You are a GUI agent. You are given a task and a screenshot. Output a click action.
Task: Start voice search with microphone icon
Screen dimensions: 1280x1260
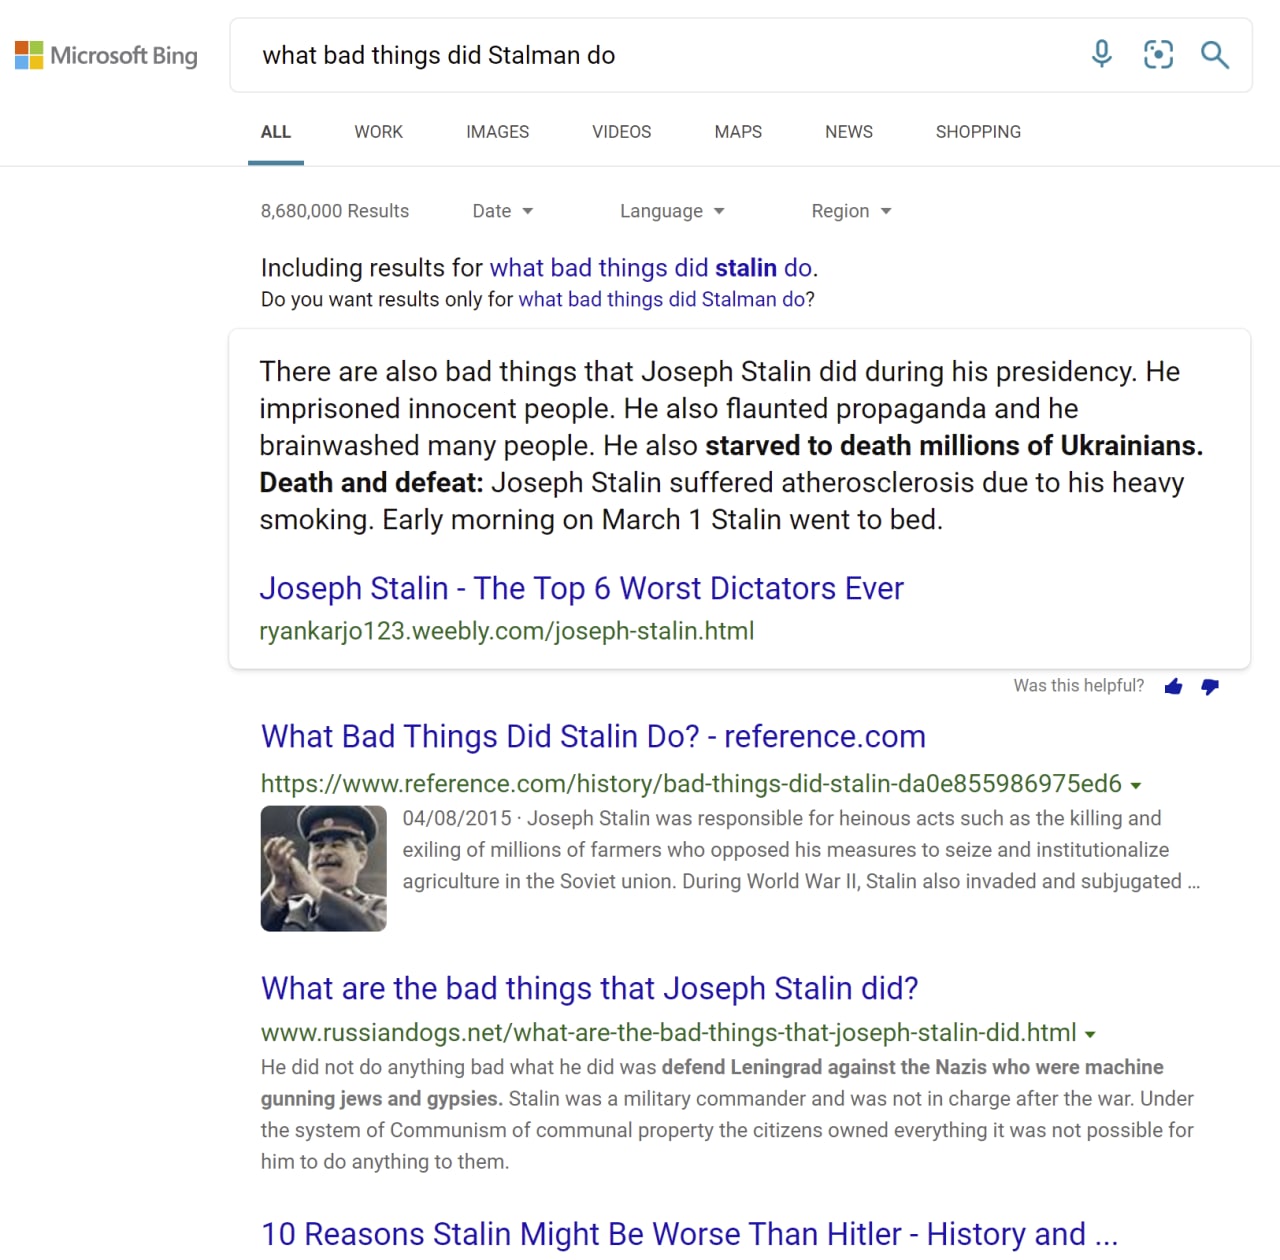pyautogui.click(x=1101, y=54)
